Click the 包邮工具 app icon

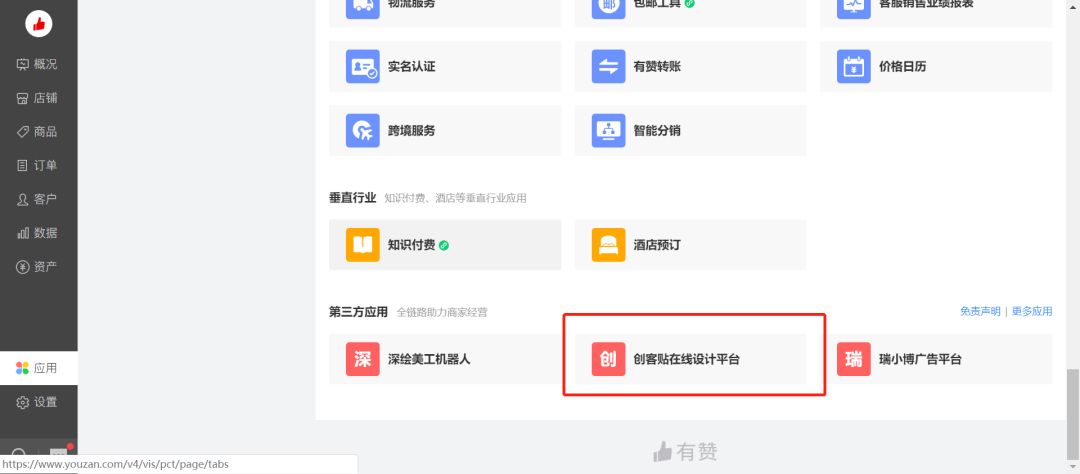[608, 8]
